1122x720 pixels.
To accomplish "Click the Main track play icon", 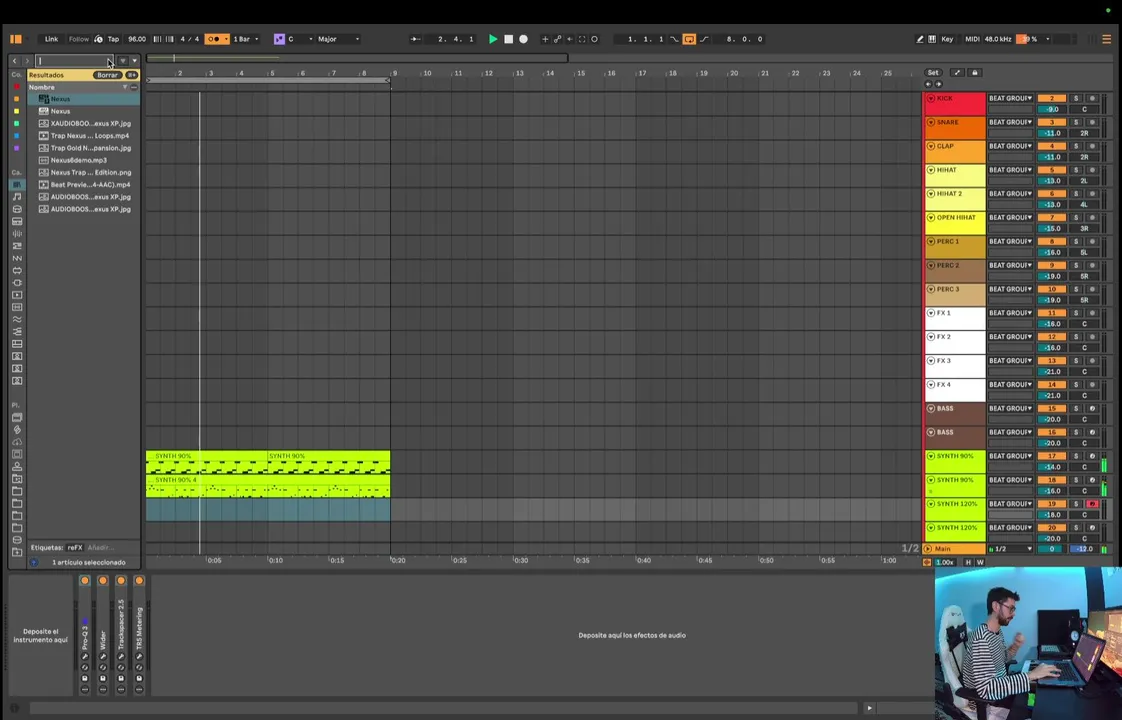I will 928,549.
